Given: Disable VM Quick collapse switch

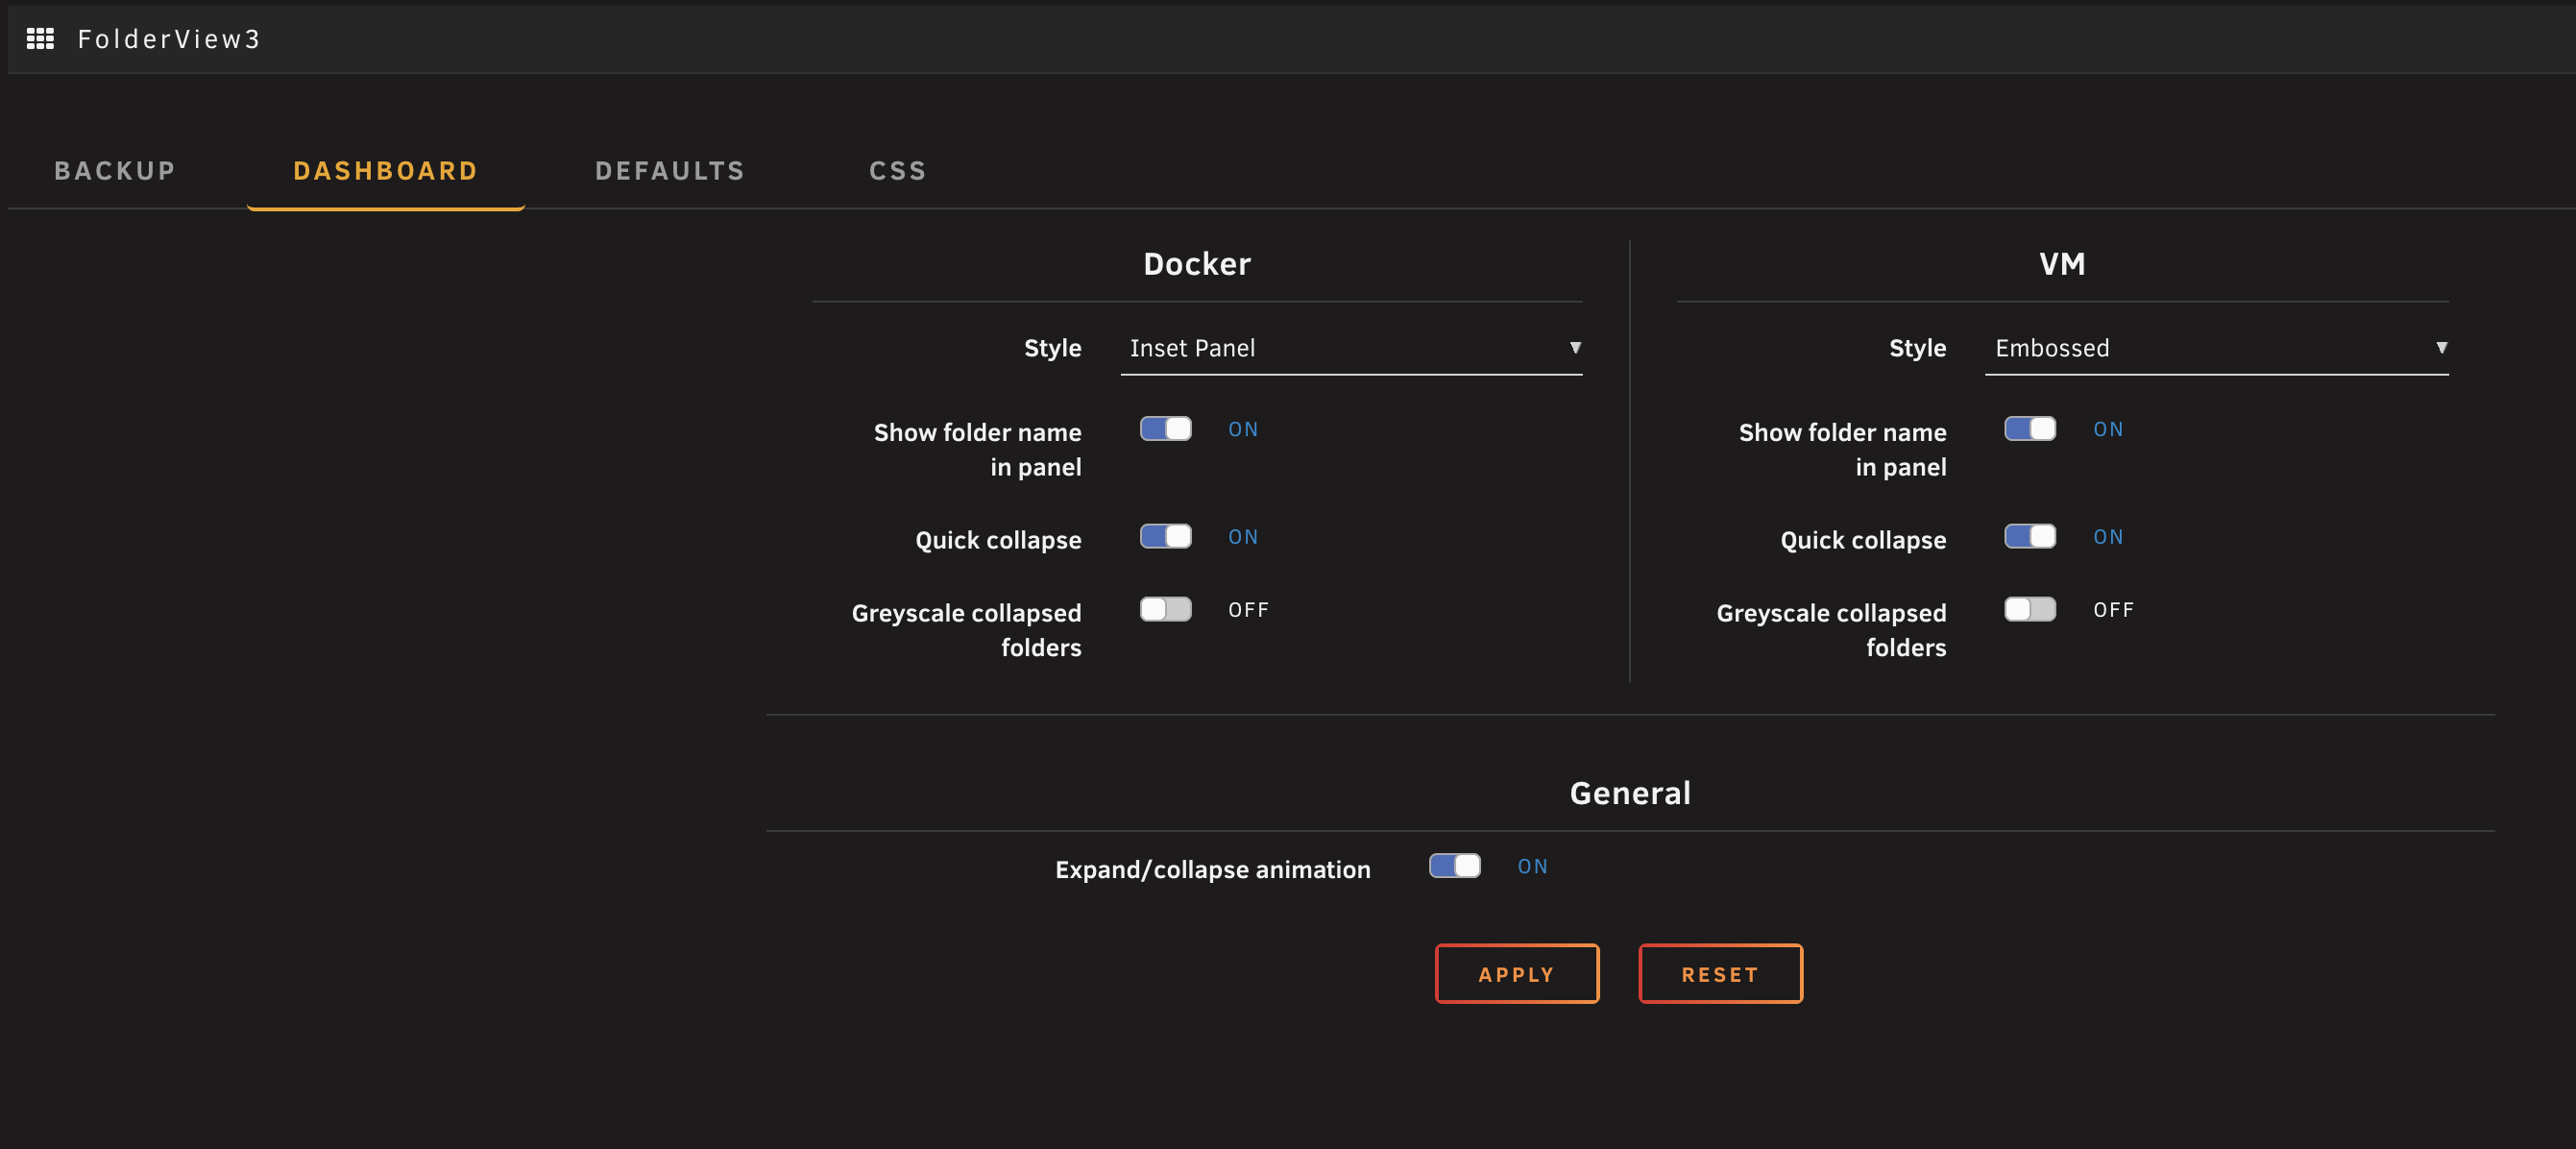Looking at the screenshot, I should click(x=2030, y=537).
